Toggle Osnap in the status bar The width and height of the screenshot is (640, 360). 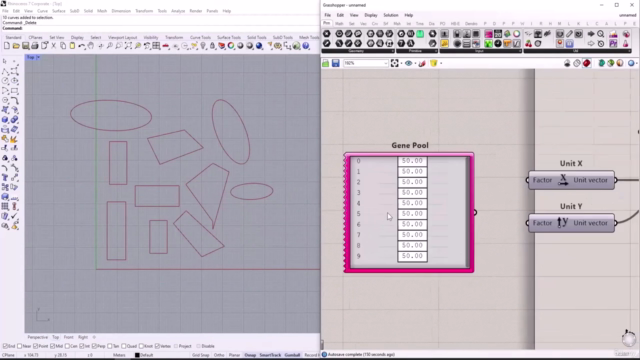point(250,355)
